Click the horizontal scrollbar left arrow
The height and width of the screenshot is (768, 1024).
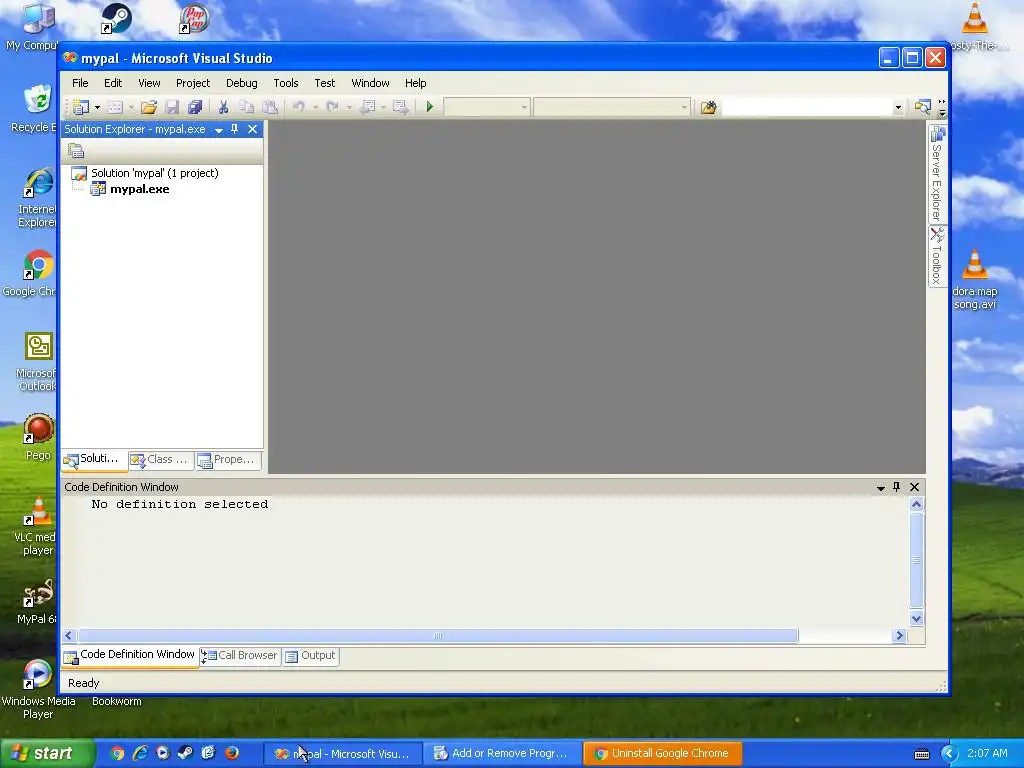coord(69,635)
